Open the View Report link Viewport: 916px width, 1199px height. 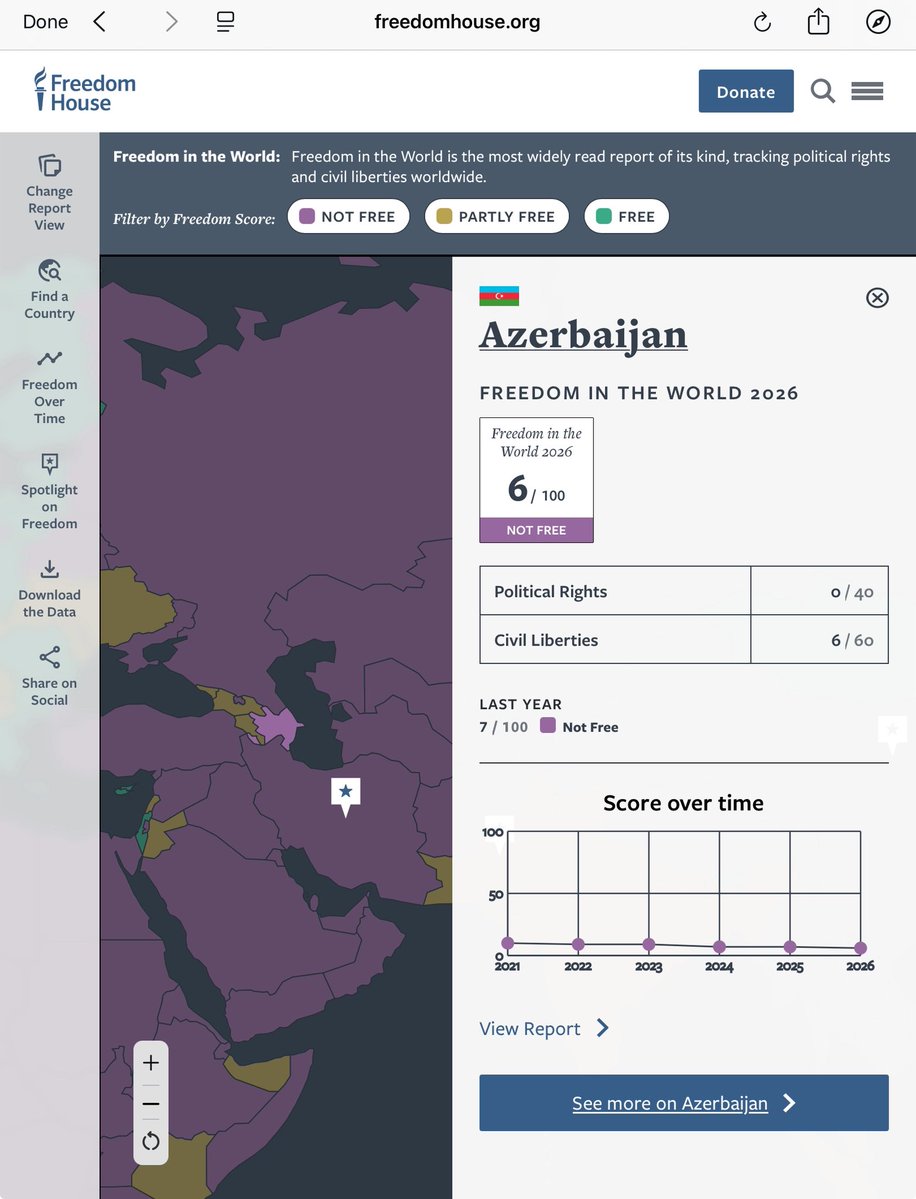click(x=530, y=1028)
